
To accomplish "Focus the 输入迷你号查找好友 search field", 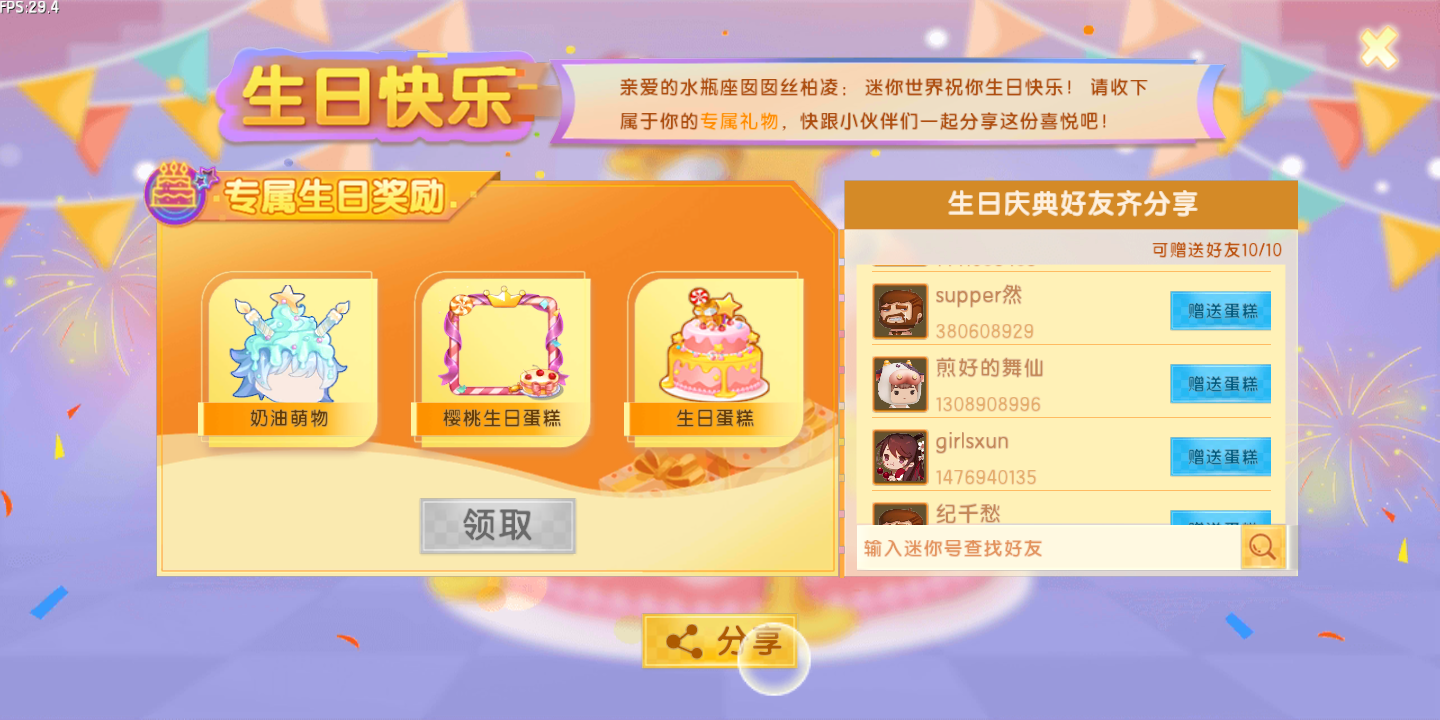I will 1048,548.
